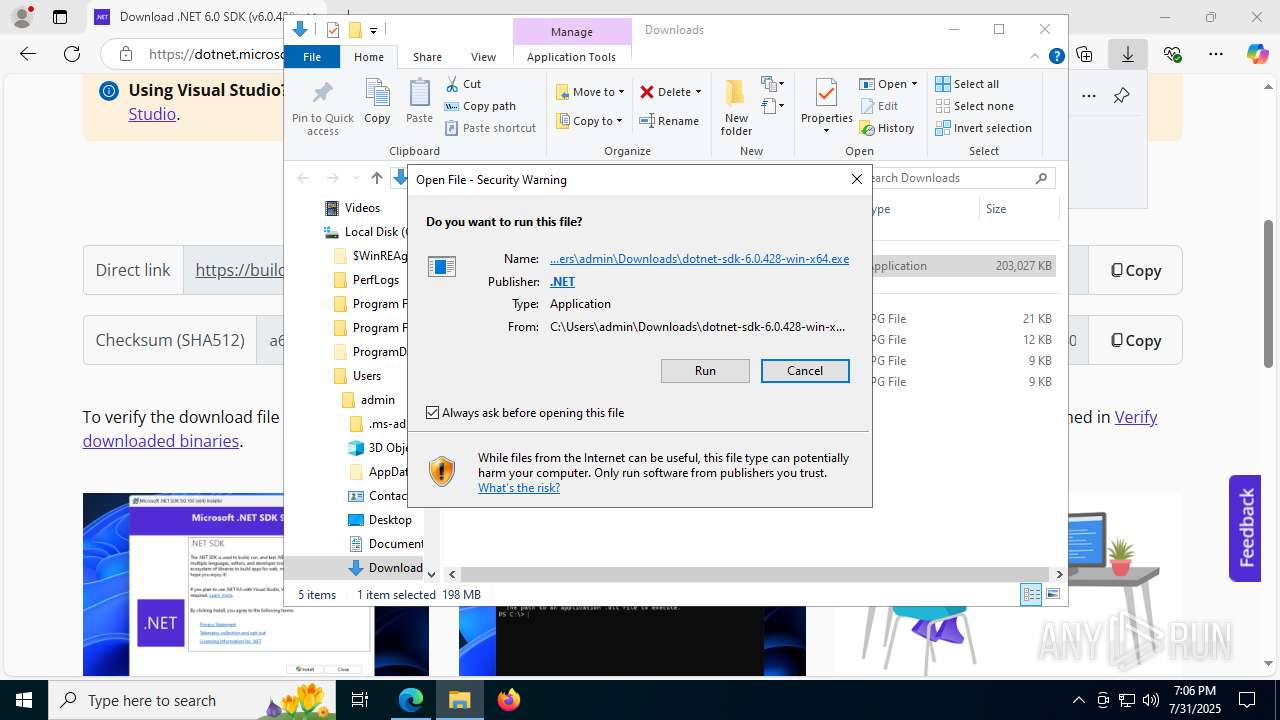Screen dimensions: 1280x720
Task: Click the Feedback side button
Action: tap(1245, 528)
